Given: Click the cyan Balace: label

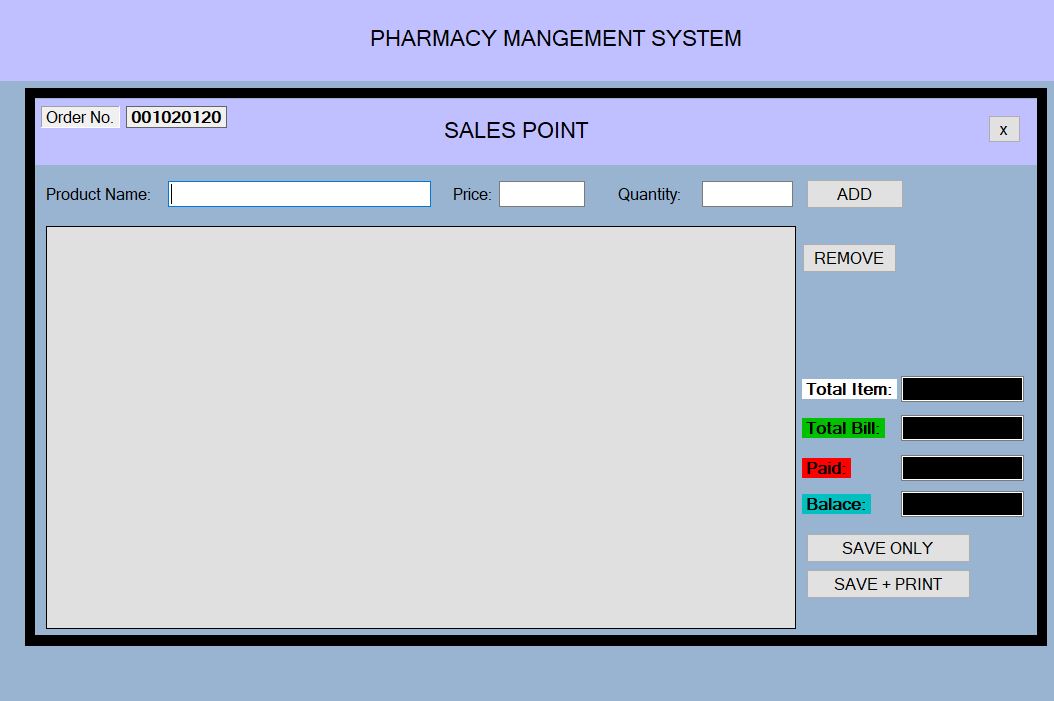Looking at the screenshot, I should tap(836, 504).
